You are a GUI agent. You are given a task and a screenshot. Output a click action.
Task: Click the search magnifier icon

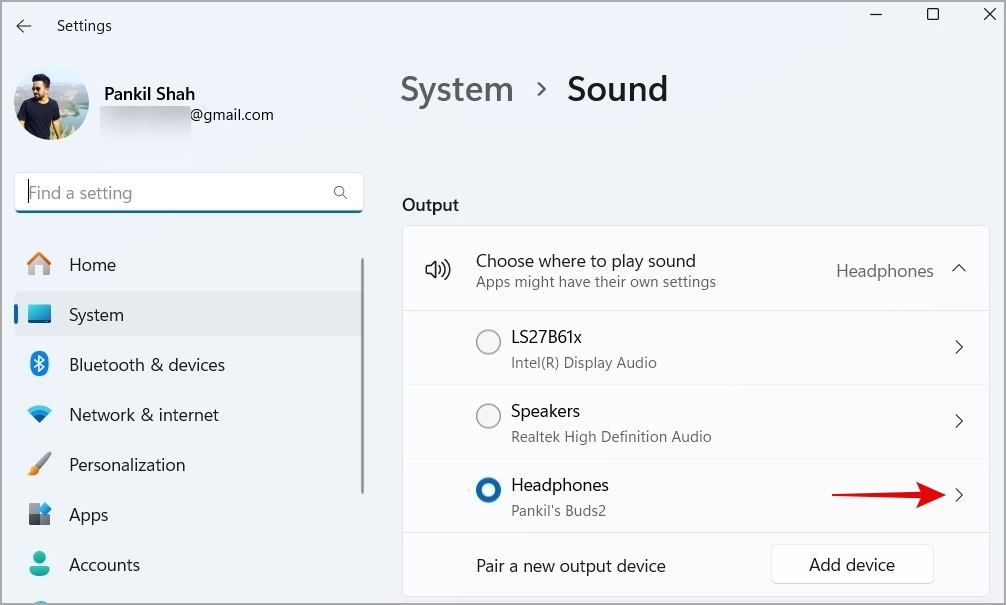340,193
